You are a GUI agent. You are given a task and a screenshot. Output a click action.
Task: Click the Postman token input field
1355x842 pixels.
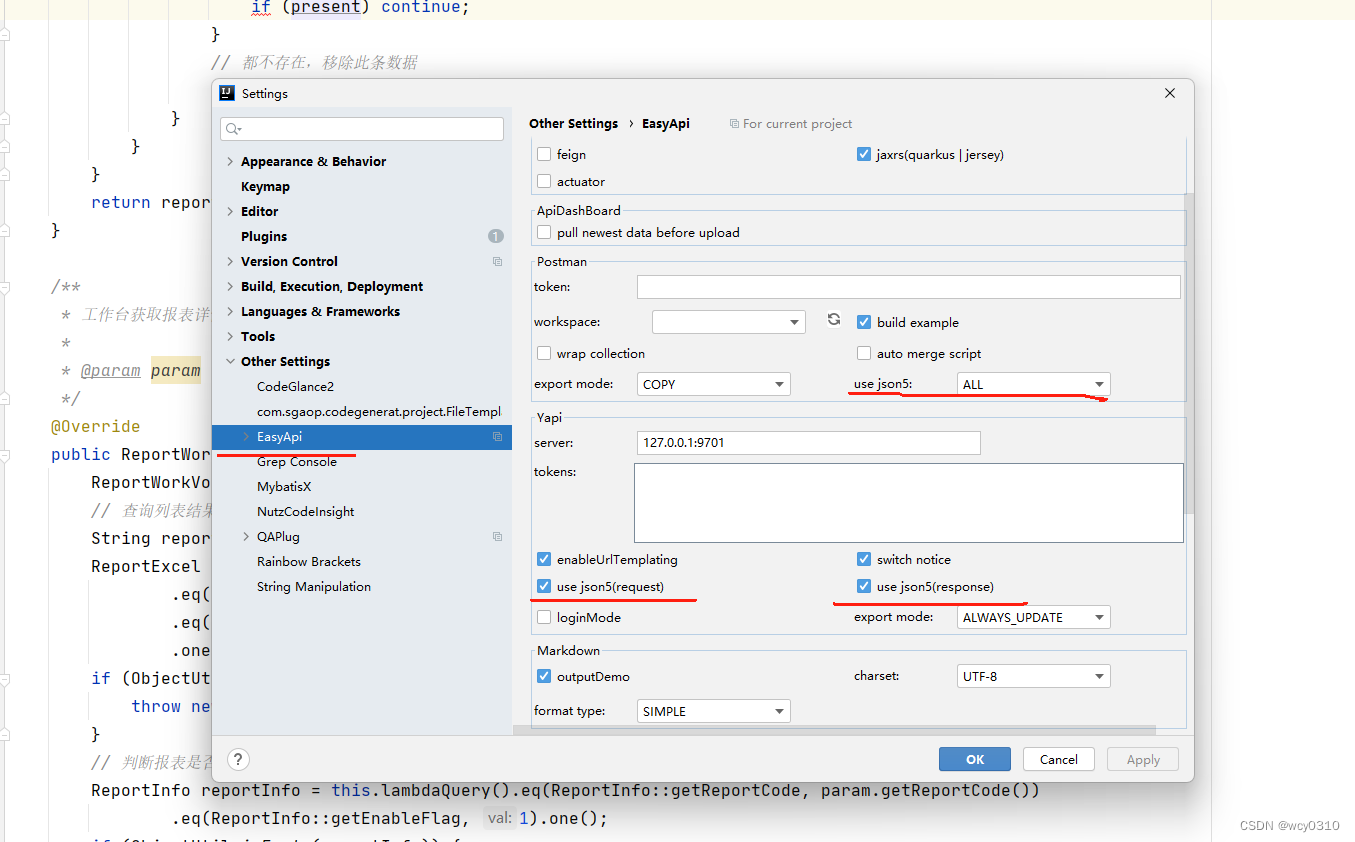click(909, 287)
